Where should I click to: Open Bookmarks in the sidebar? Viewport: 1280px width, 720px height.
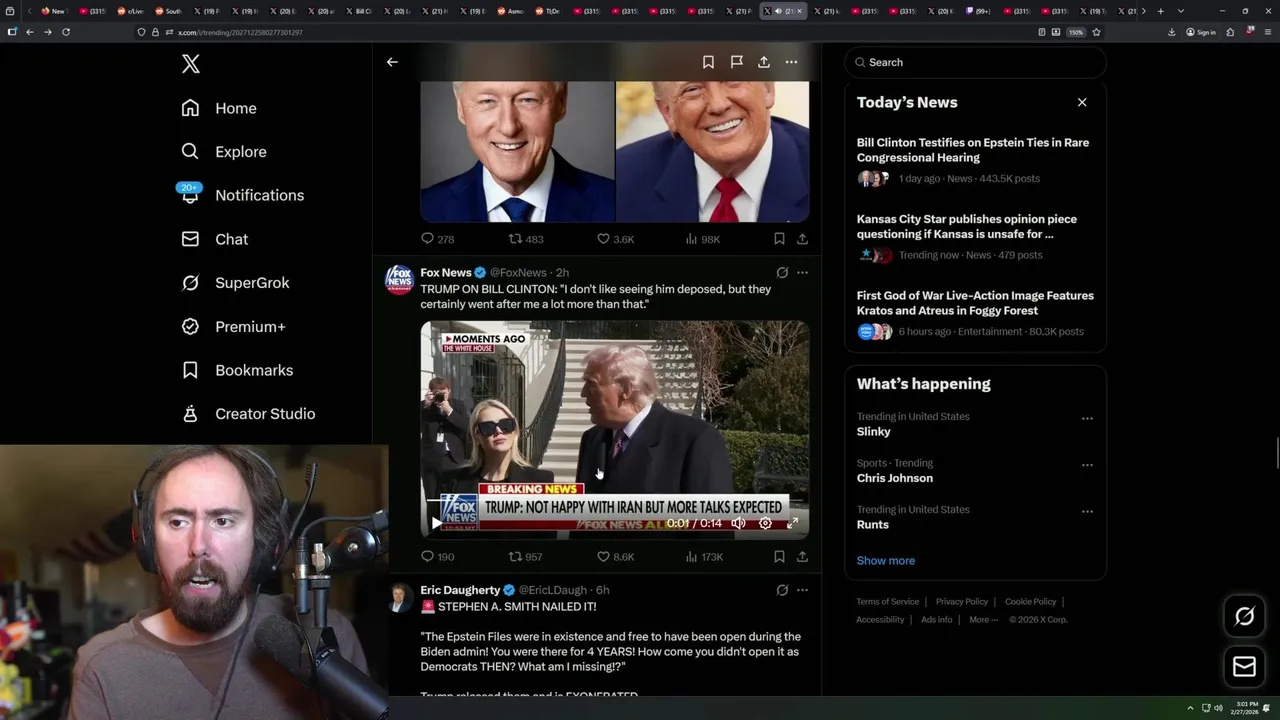pos(237,370)
